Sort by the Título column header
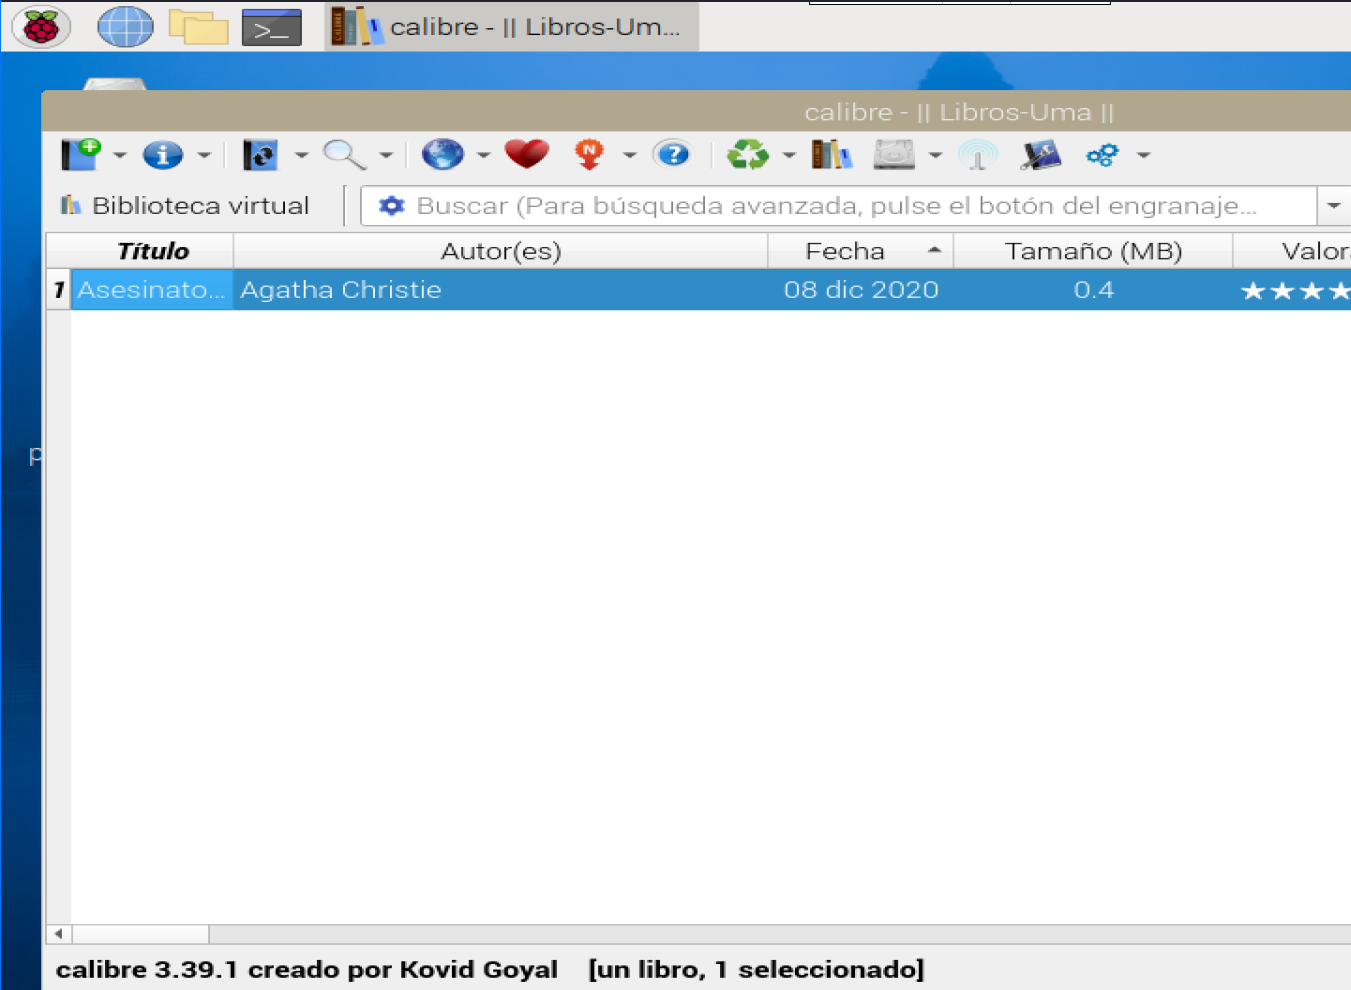 (x=152, y=251)
